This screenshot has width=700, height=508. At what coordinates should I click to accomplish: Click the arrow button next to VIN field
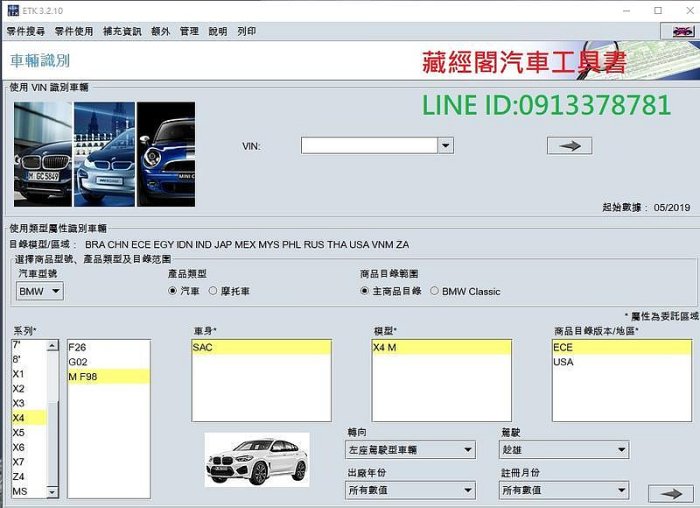[x=569, y=146]
